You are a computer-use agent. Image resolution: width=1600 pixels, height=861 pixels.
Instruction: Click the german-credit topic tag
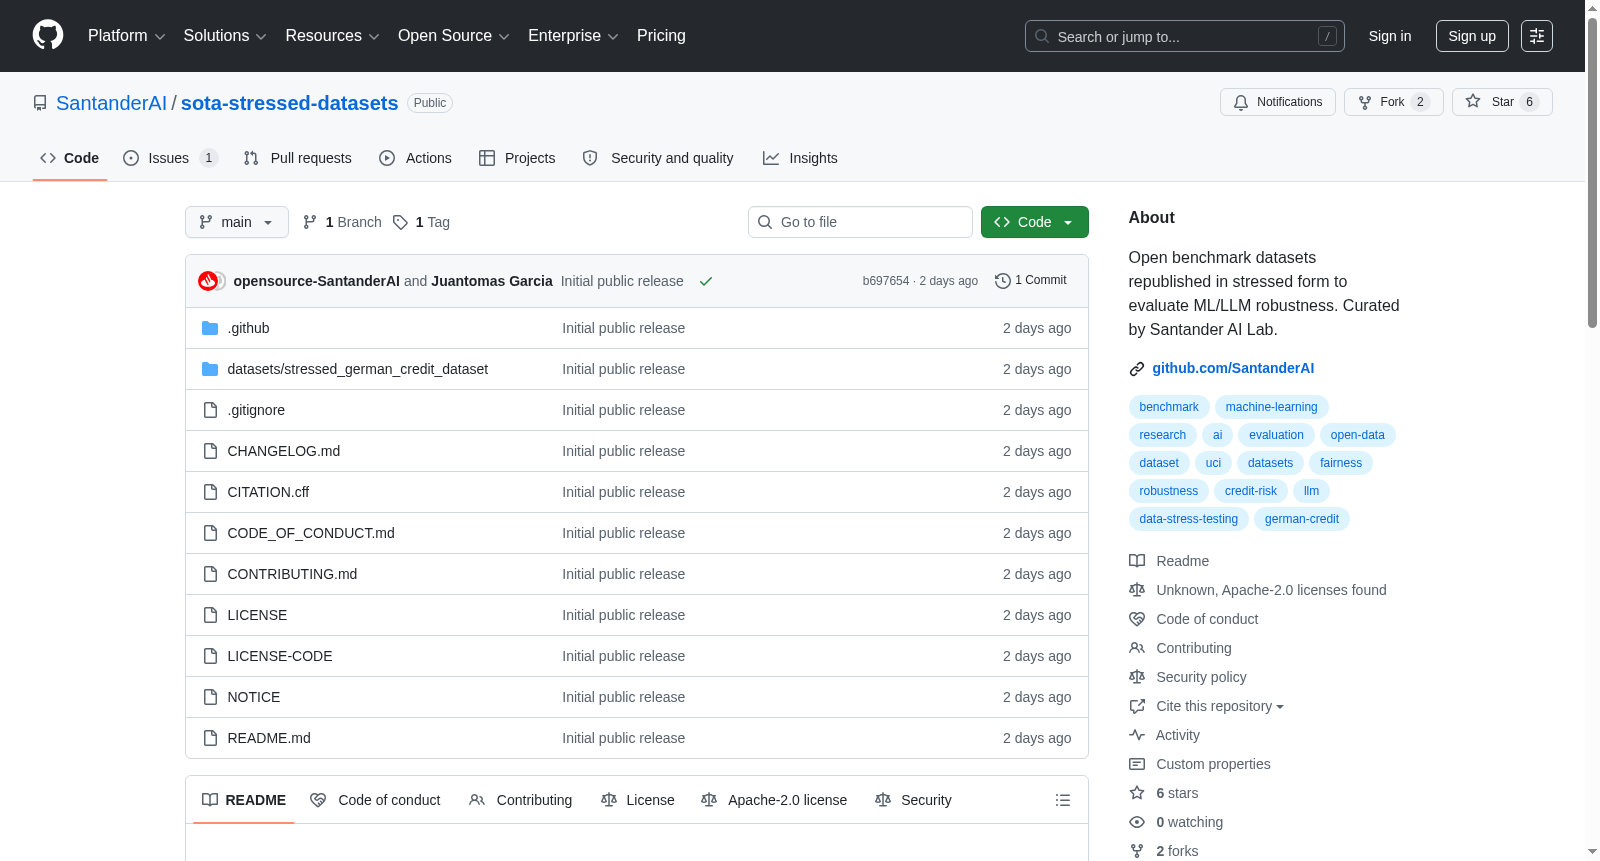[x=1301, y=519]
